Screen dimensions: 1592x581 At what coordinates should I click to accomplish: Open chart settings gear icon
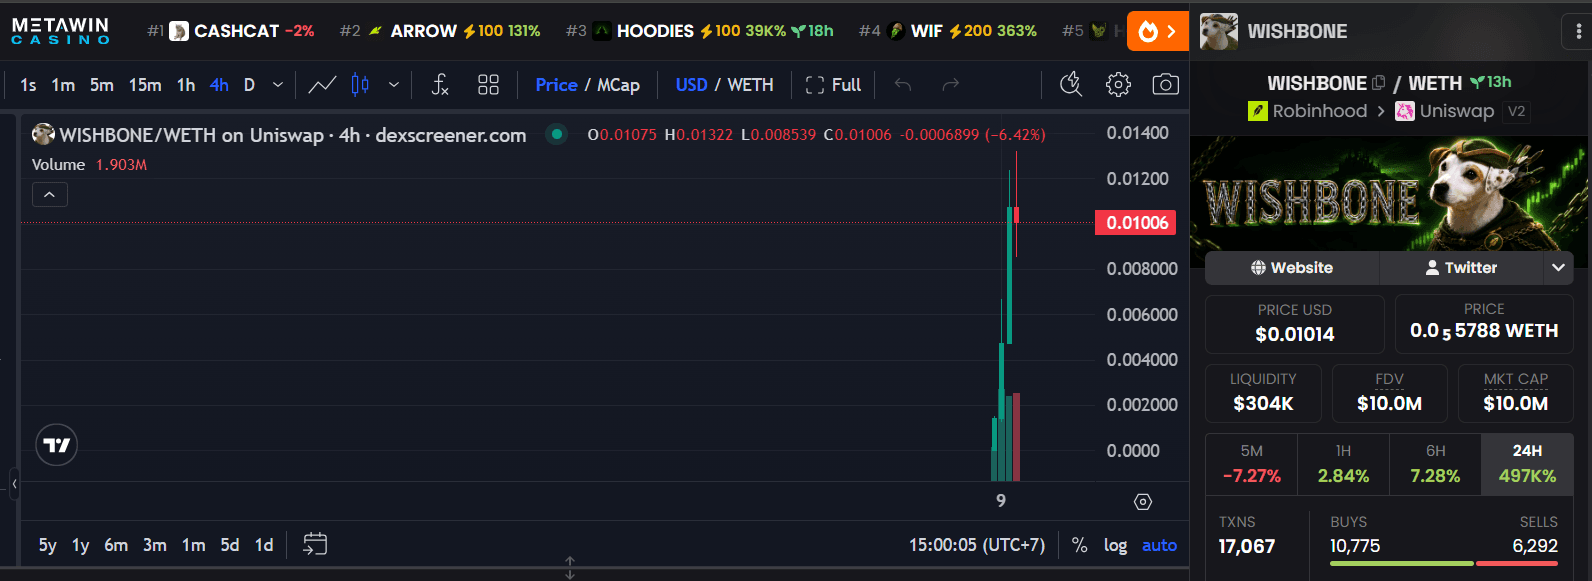tap(1118, 85)
